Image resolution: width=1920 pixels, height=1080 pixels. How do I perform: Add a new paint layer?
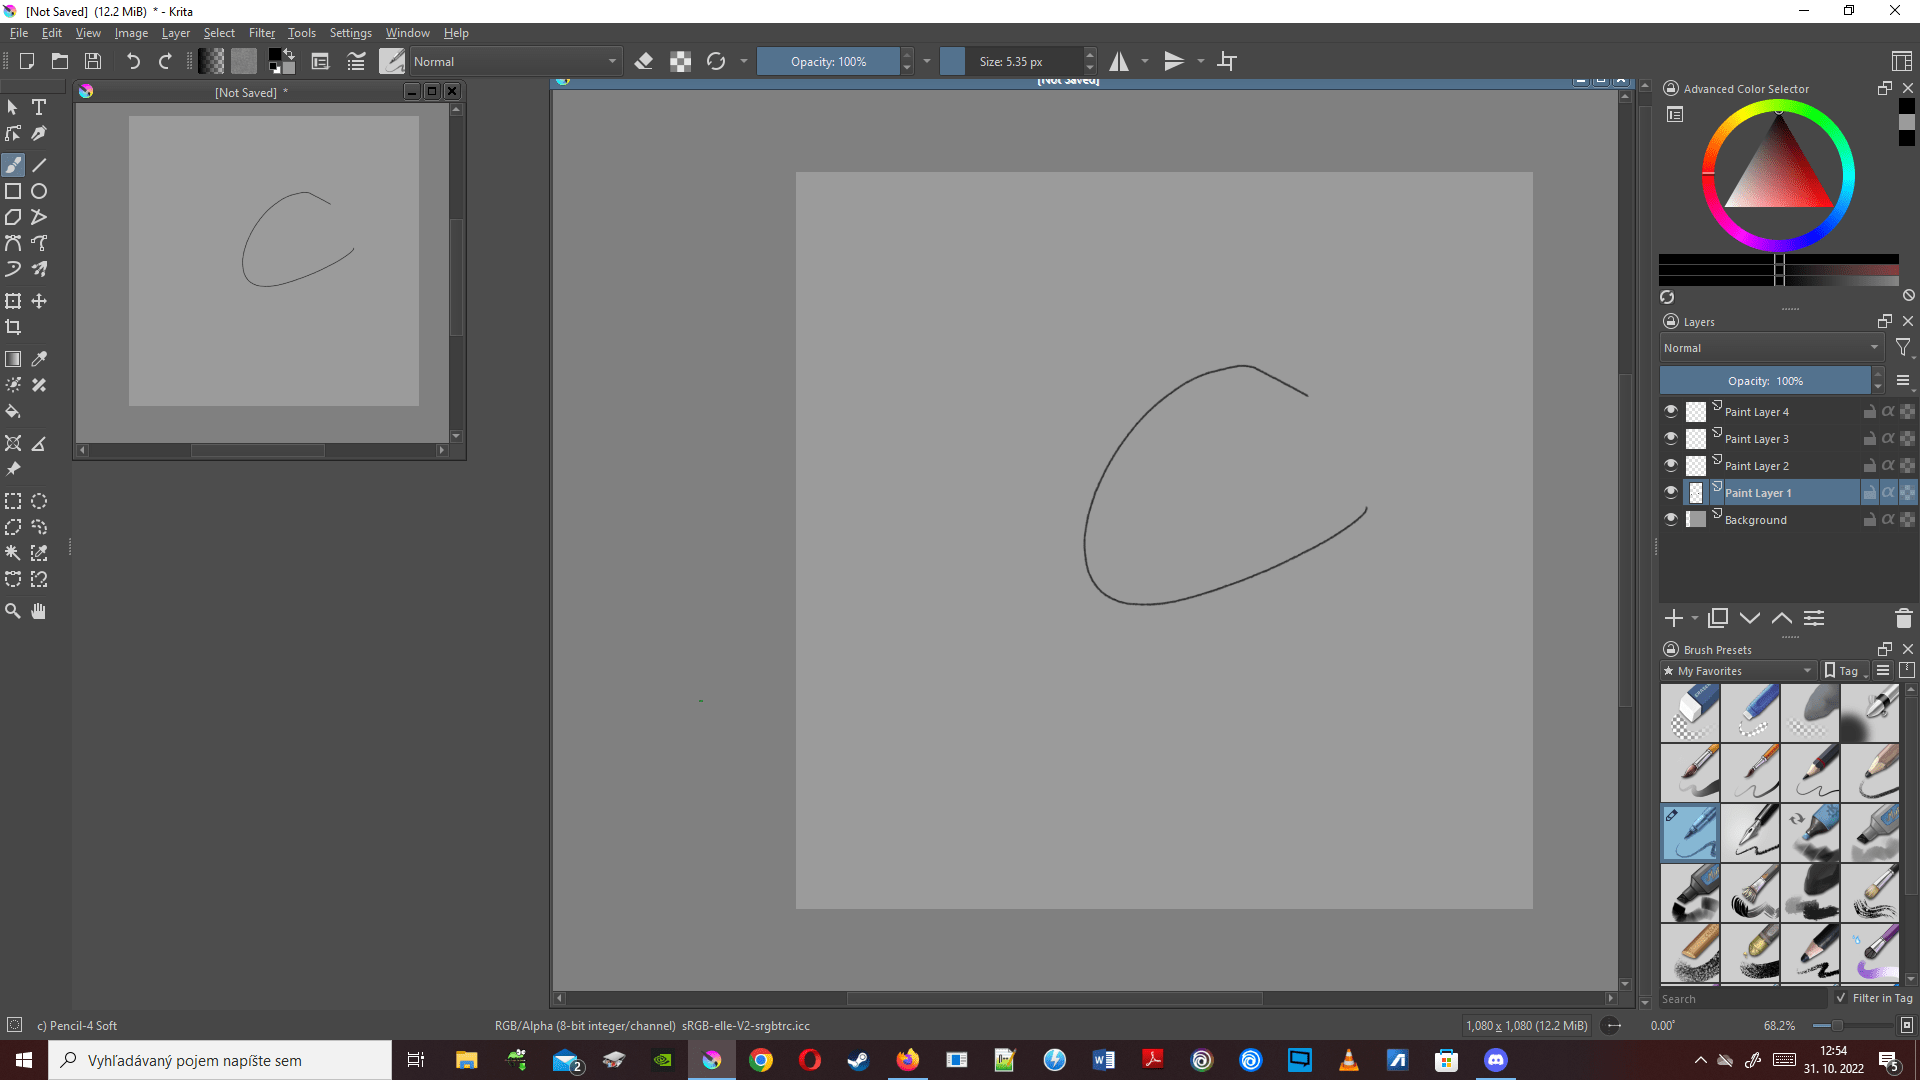[x=1674, y=618]
